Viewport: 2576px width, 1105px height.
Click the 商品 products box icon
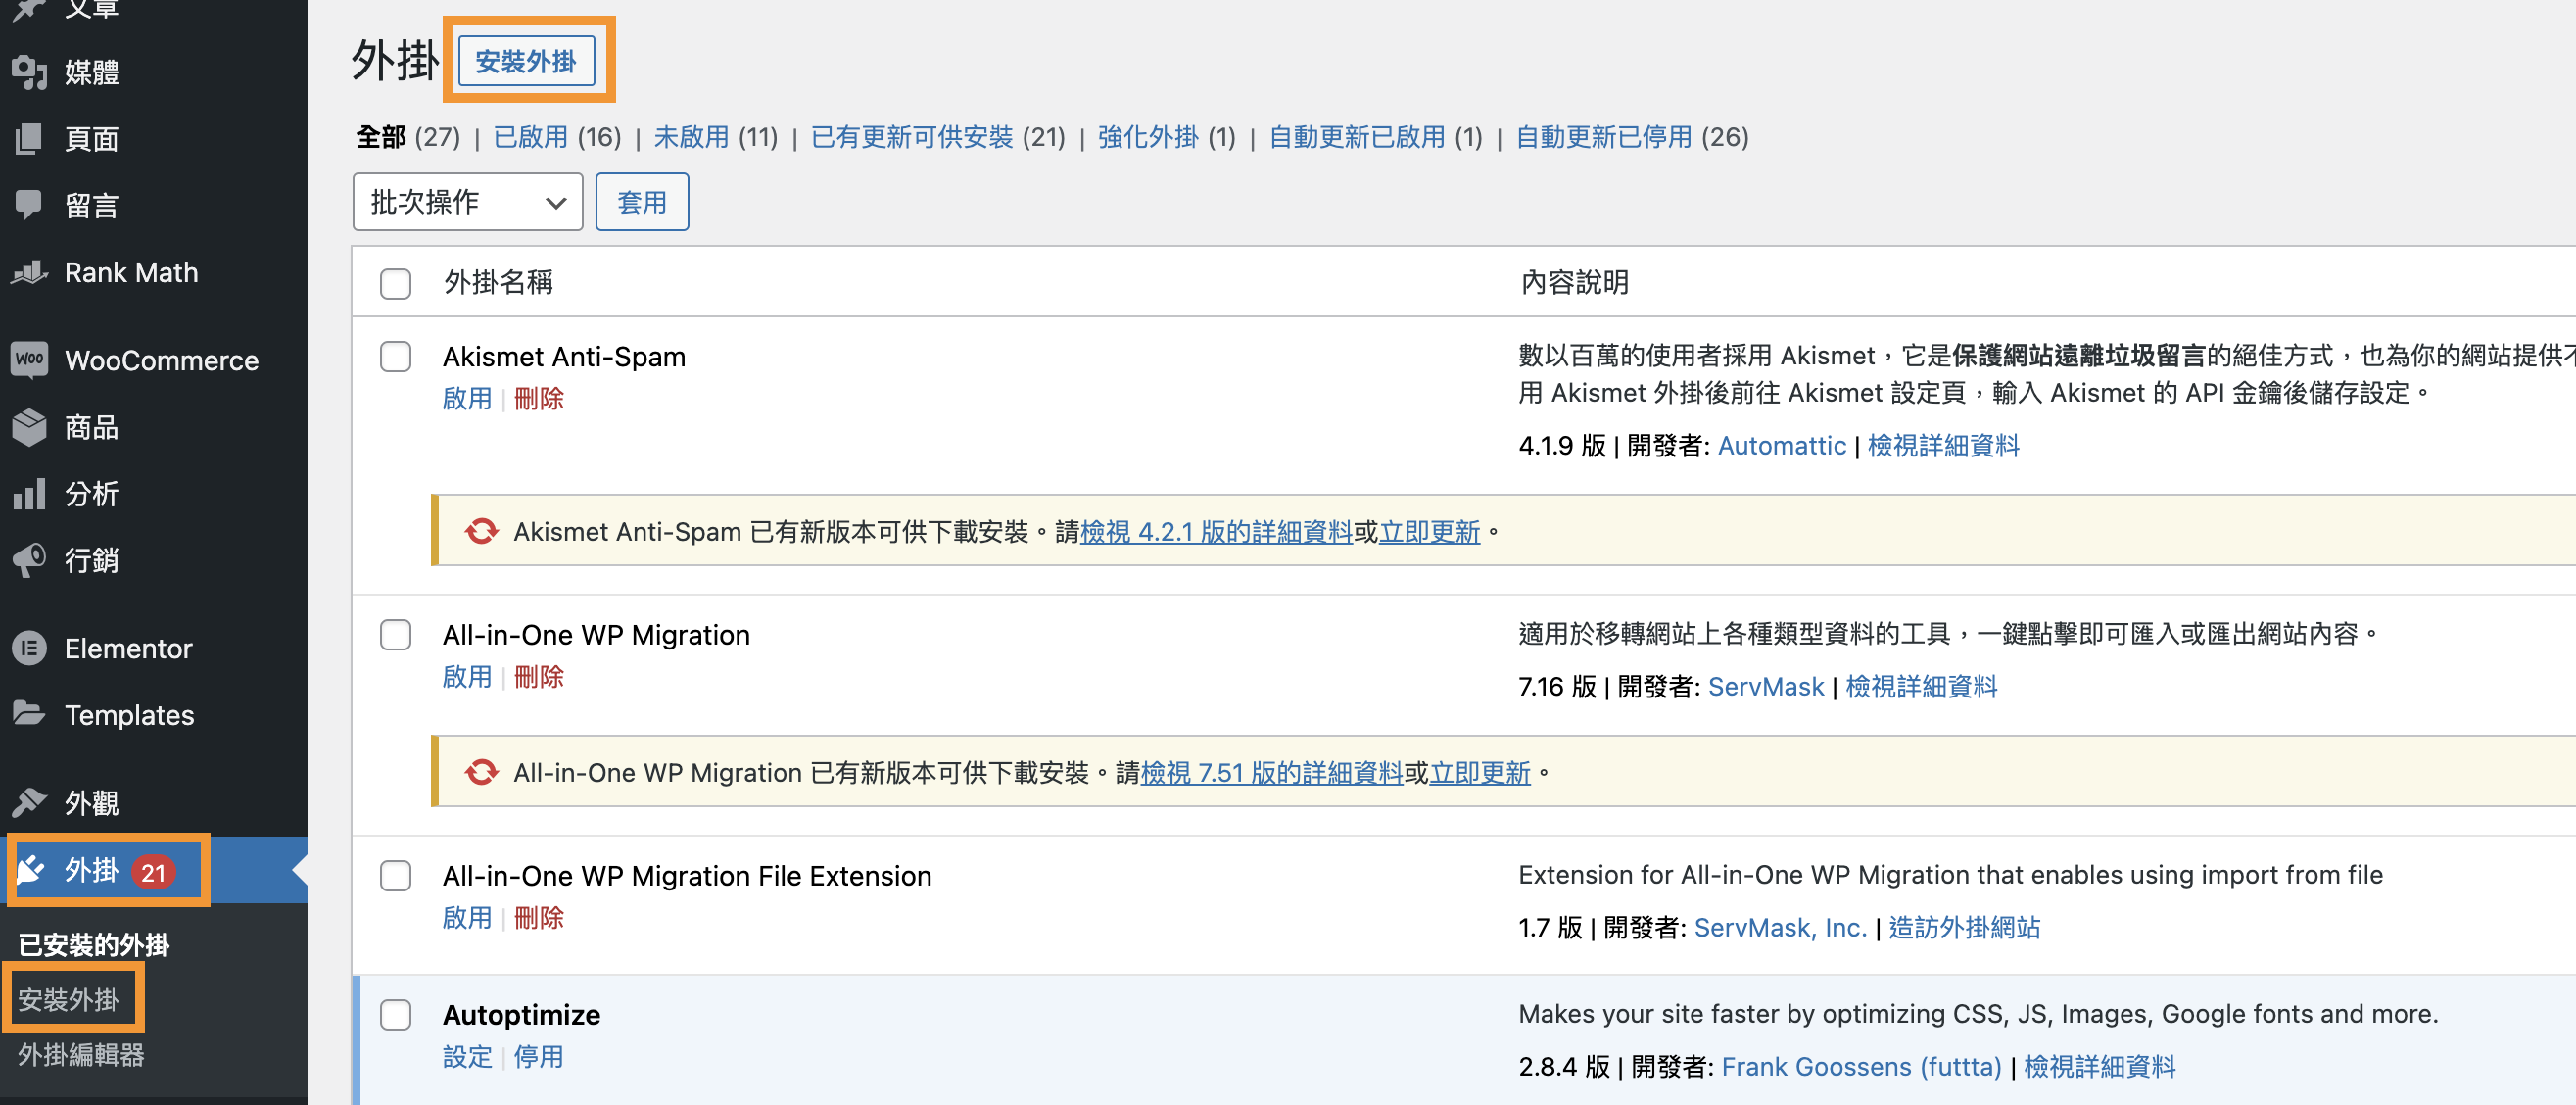click(x=30, y=427)
